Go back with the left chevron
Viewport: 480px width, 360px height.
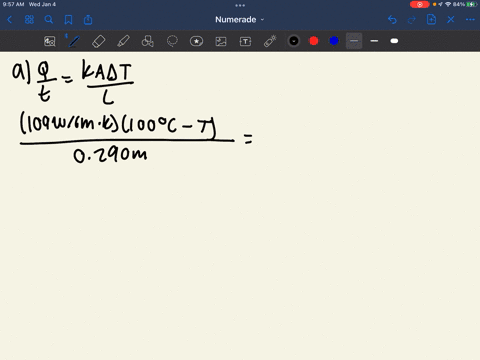(x=10, y=20)
